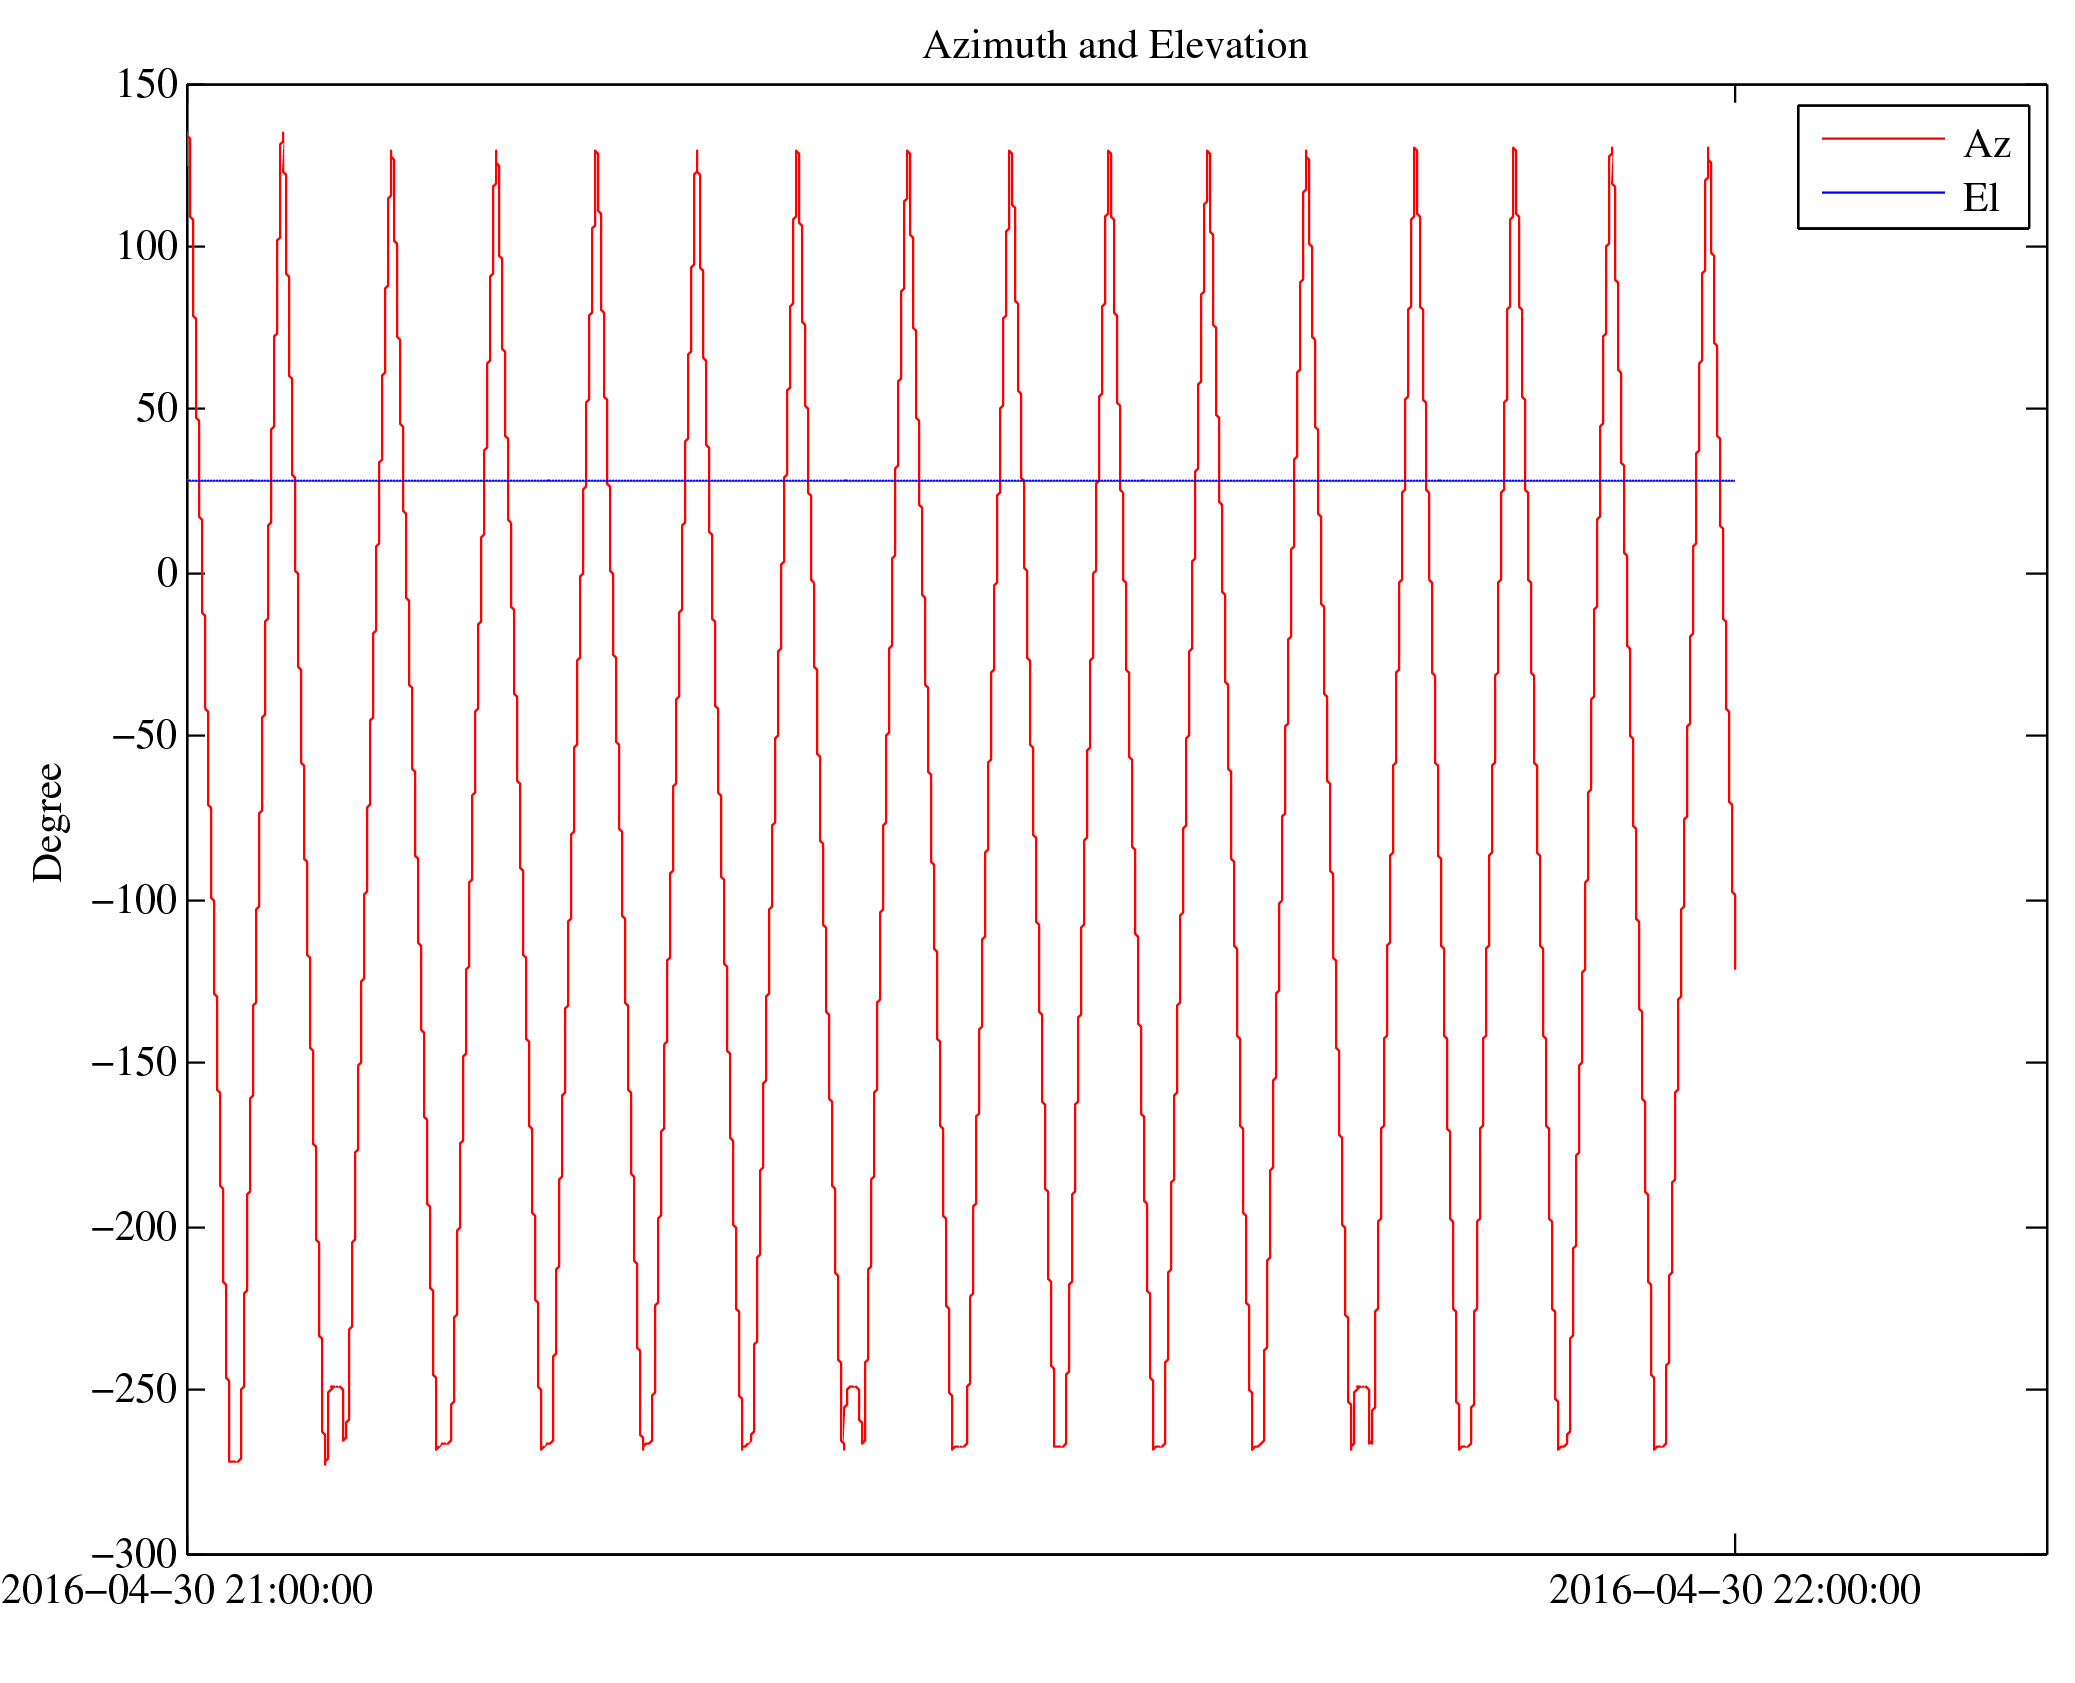Click the 0 y-axis tick label
Screen dimensions: 2075x1683
[167, 573]
